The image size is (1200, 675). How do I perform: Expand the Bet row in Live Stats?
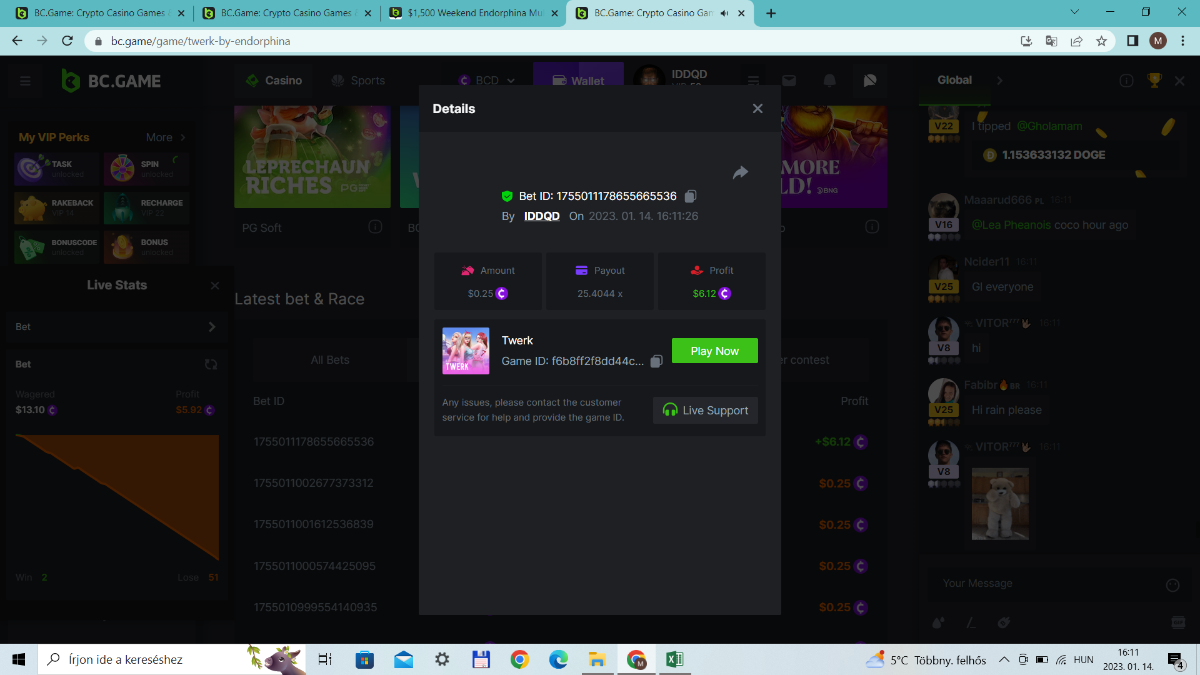(211, 327)
